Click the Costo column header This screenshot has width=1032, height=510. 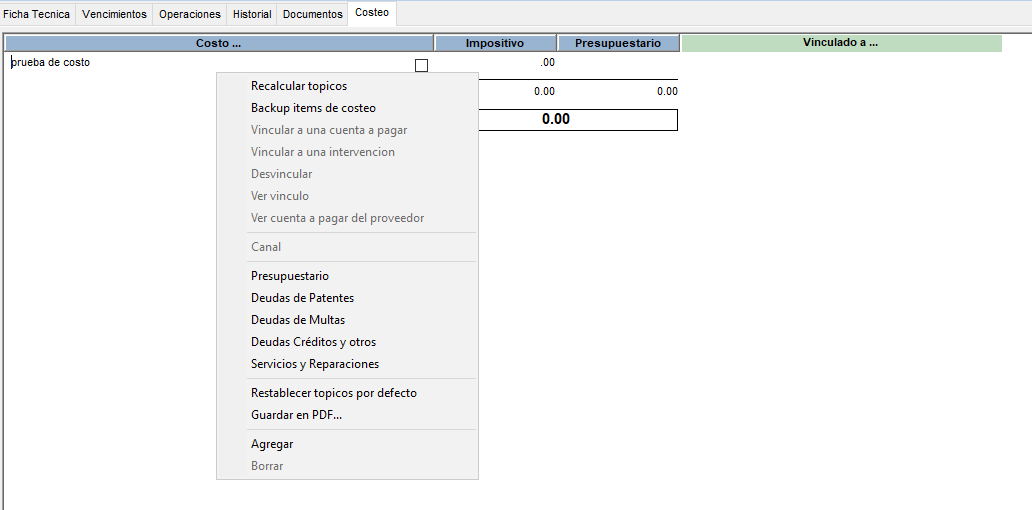point(218,43)
